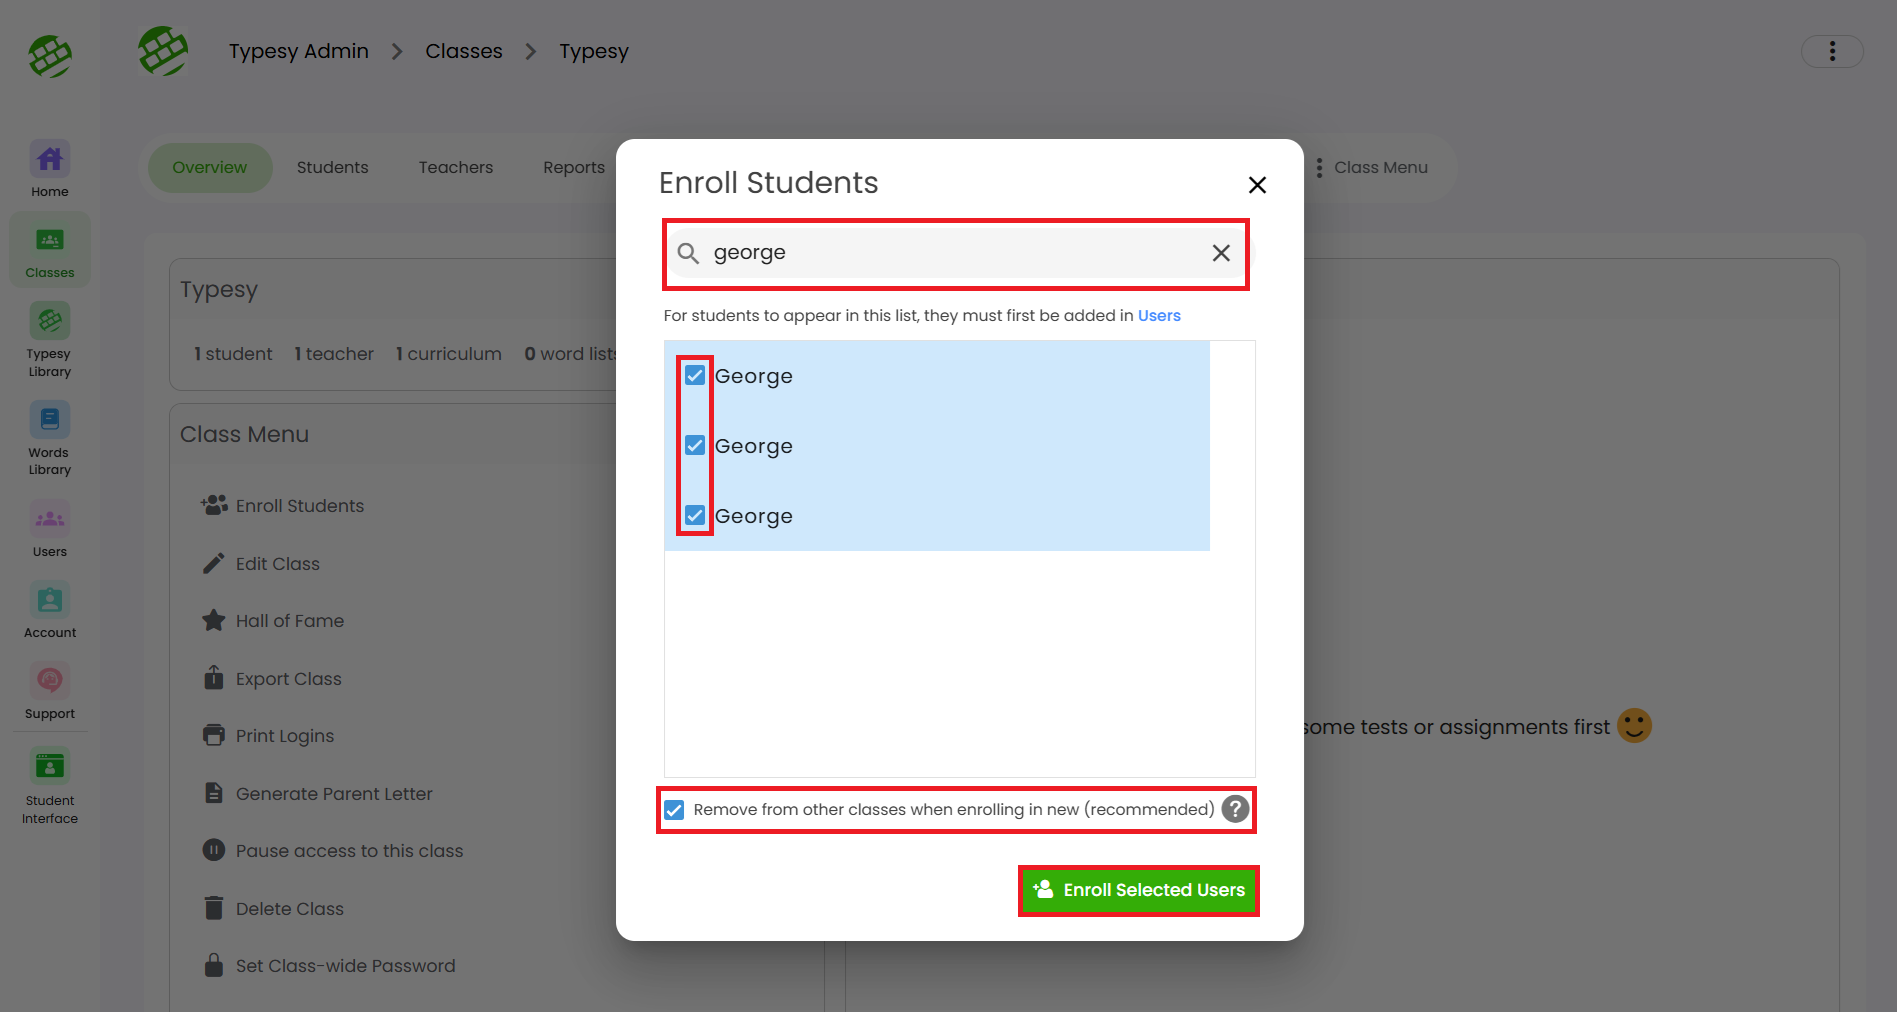Clear the george search text
Image resolution: width=1897 pixels, height=1012 pixels.
(1221, 253)
